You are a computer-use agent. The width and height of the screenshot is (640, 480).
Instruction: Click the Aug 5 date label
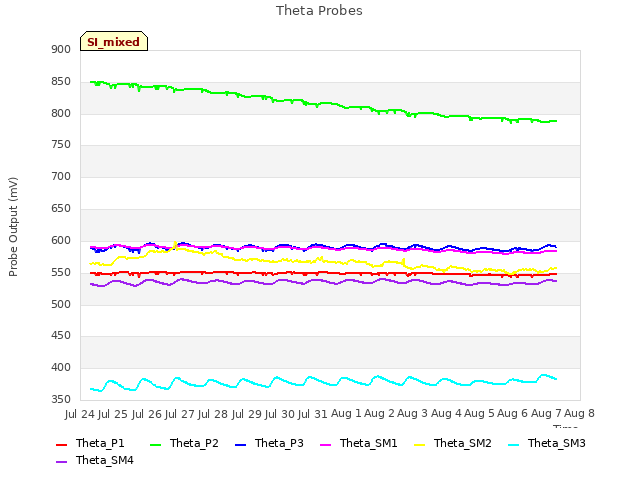click(479, 413)
